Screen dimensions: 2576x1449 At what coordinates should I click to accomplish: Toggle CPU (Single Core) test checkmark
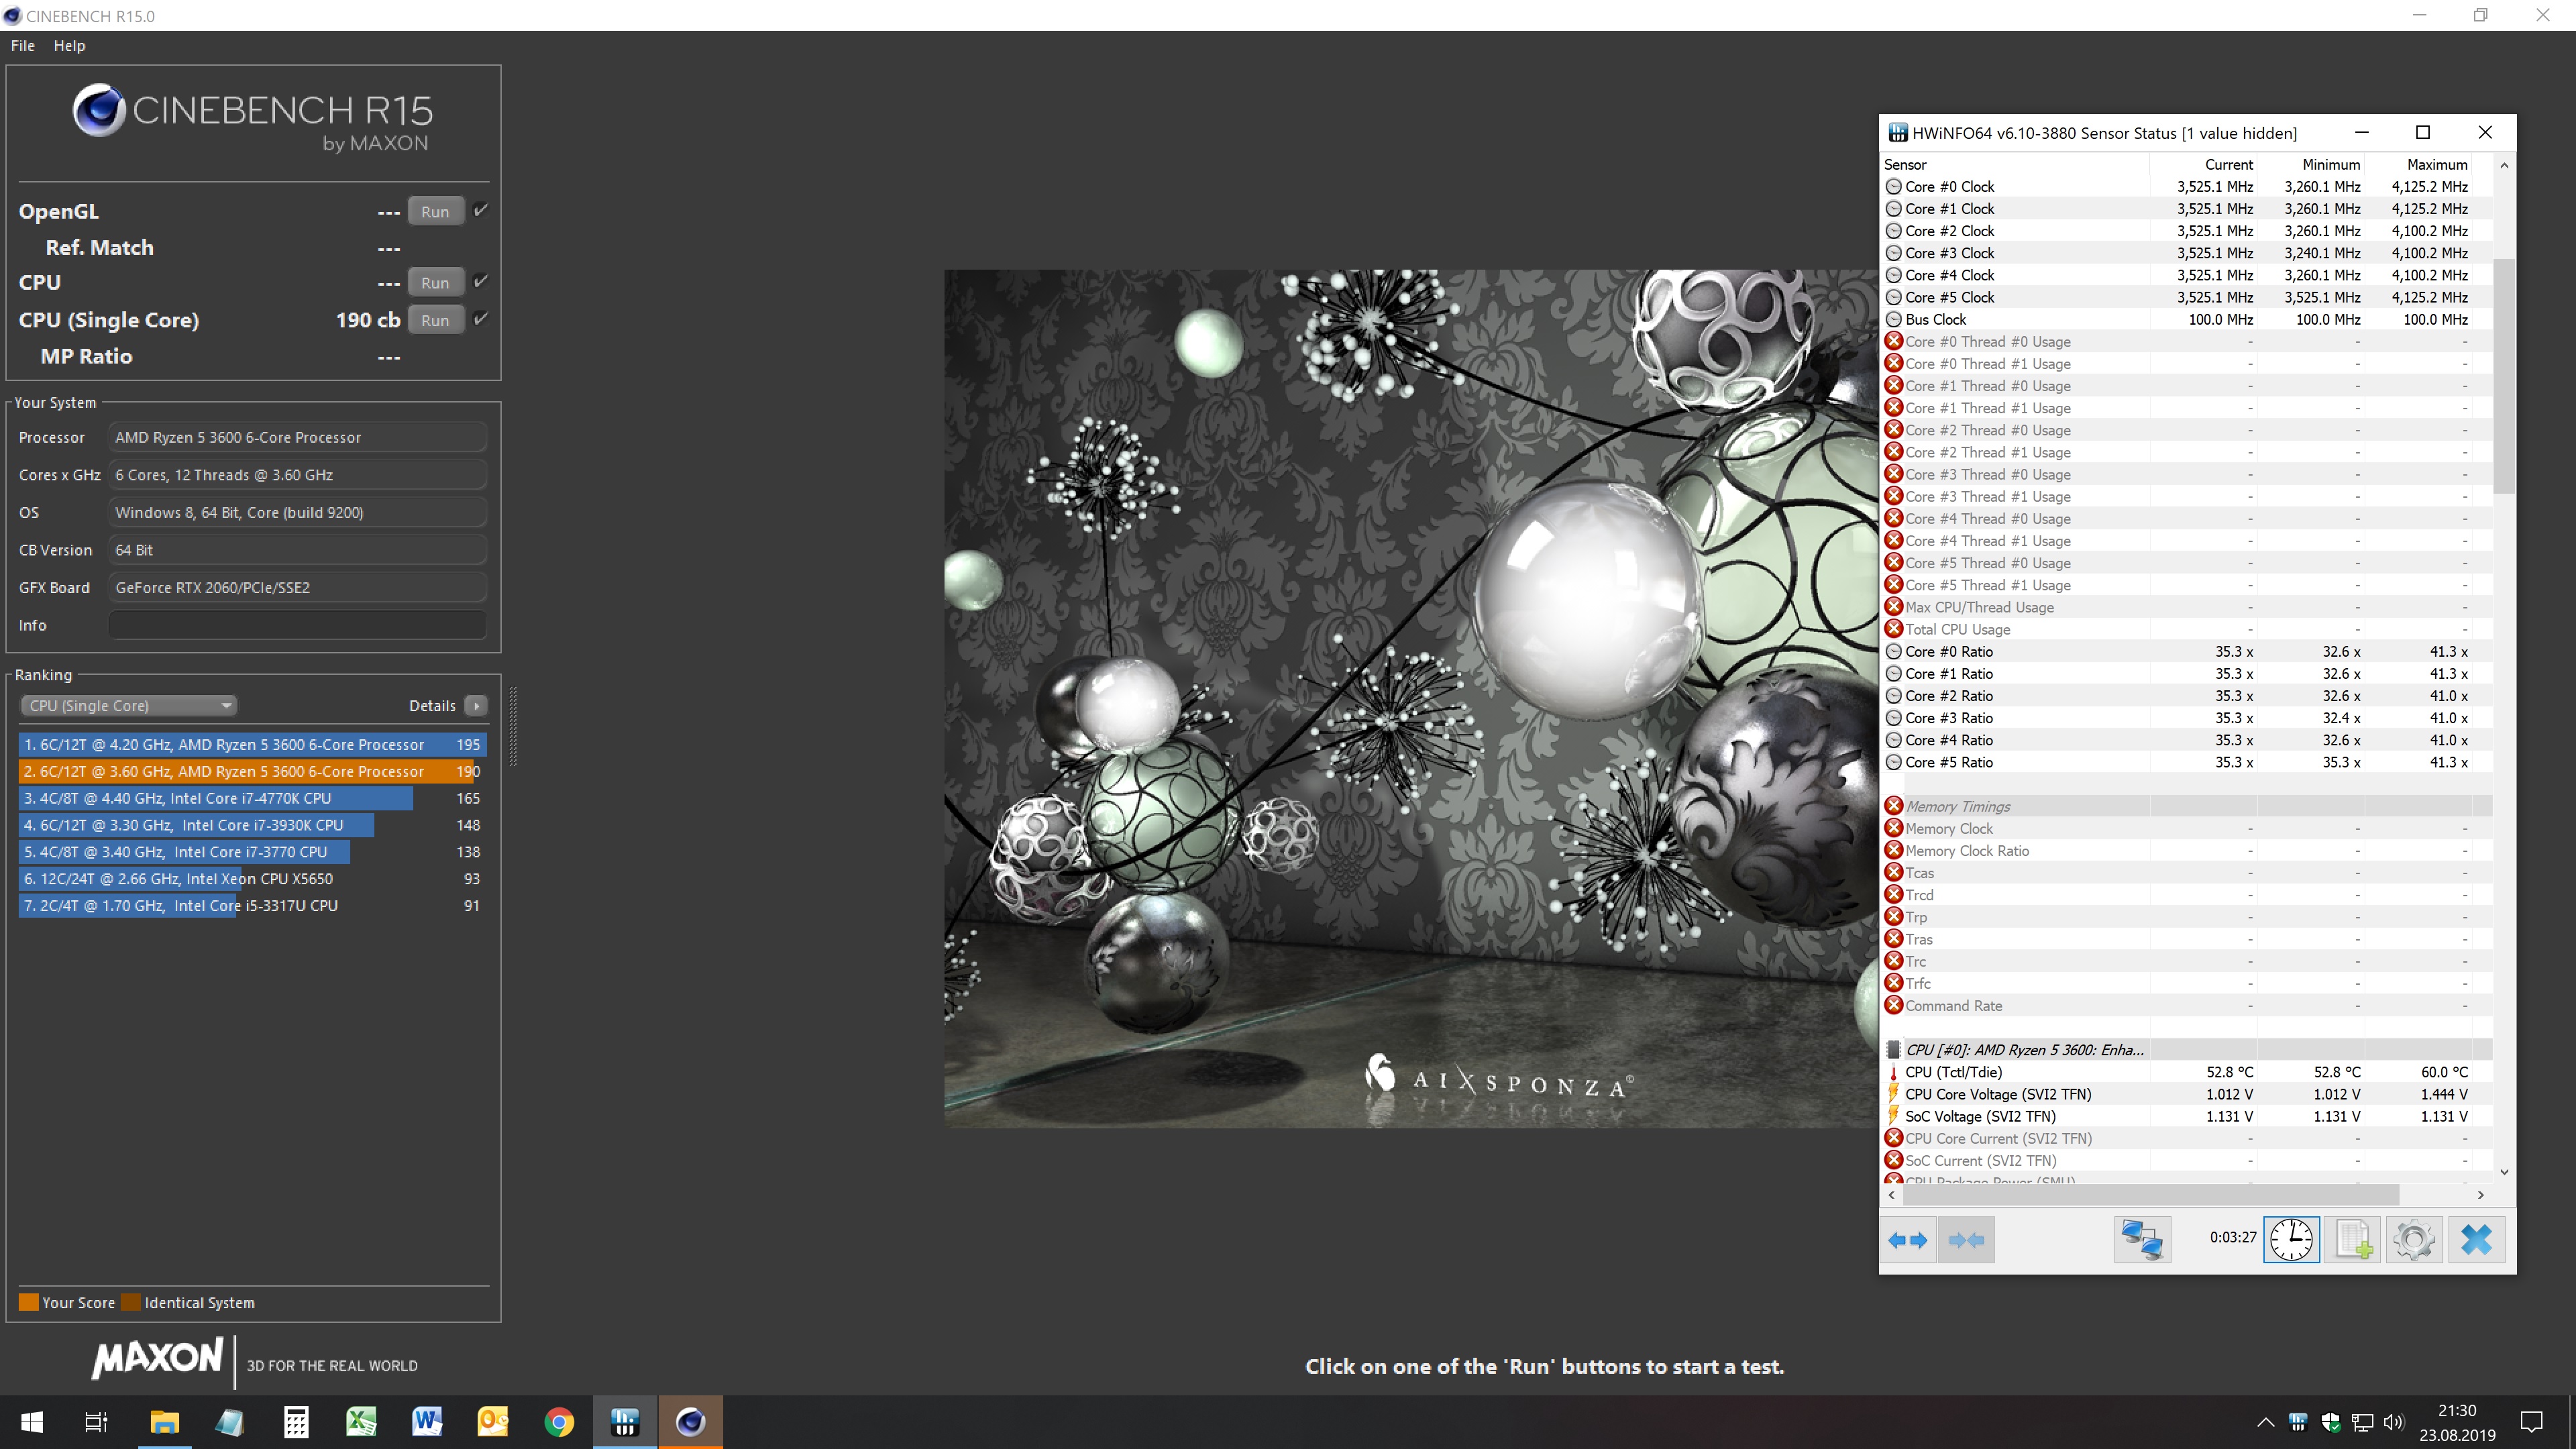[x=481, y=319]
